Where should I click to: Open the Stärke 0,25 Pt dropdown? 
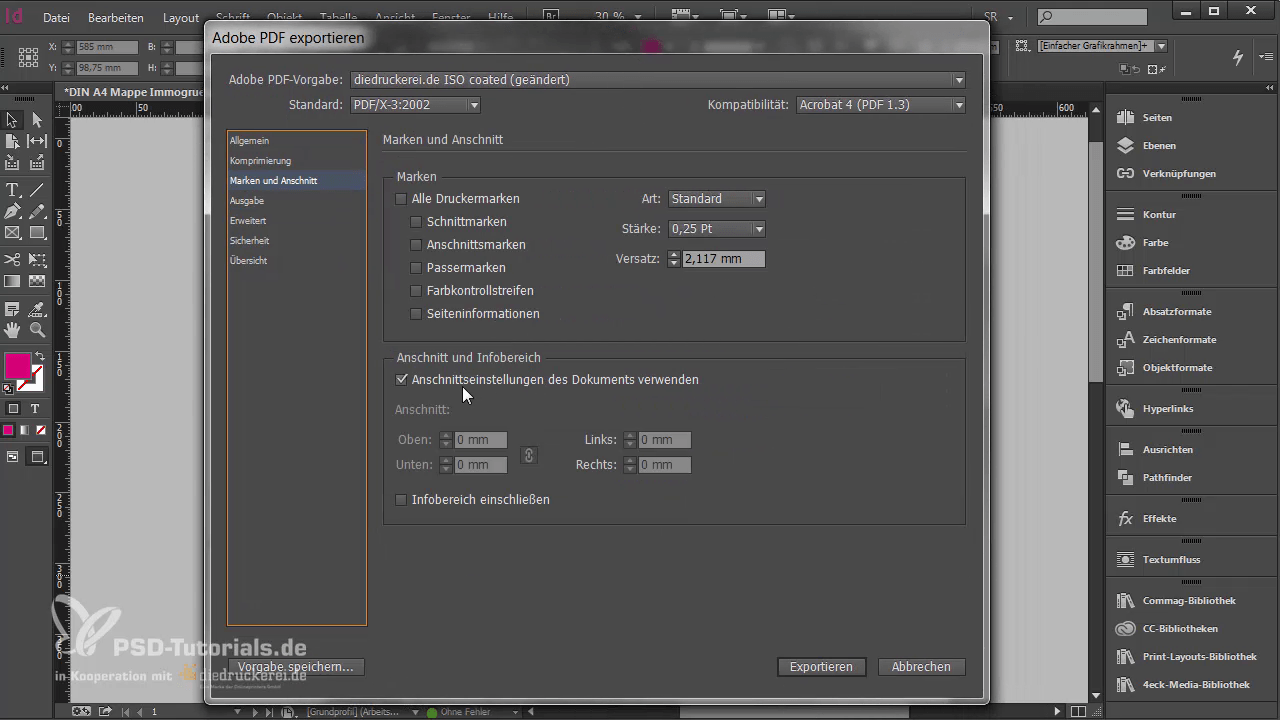[717, 229]
